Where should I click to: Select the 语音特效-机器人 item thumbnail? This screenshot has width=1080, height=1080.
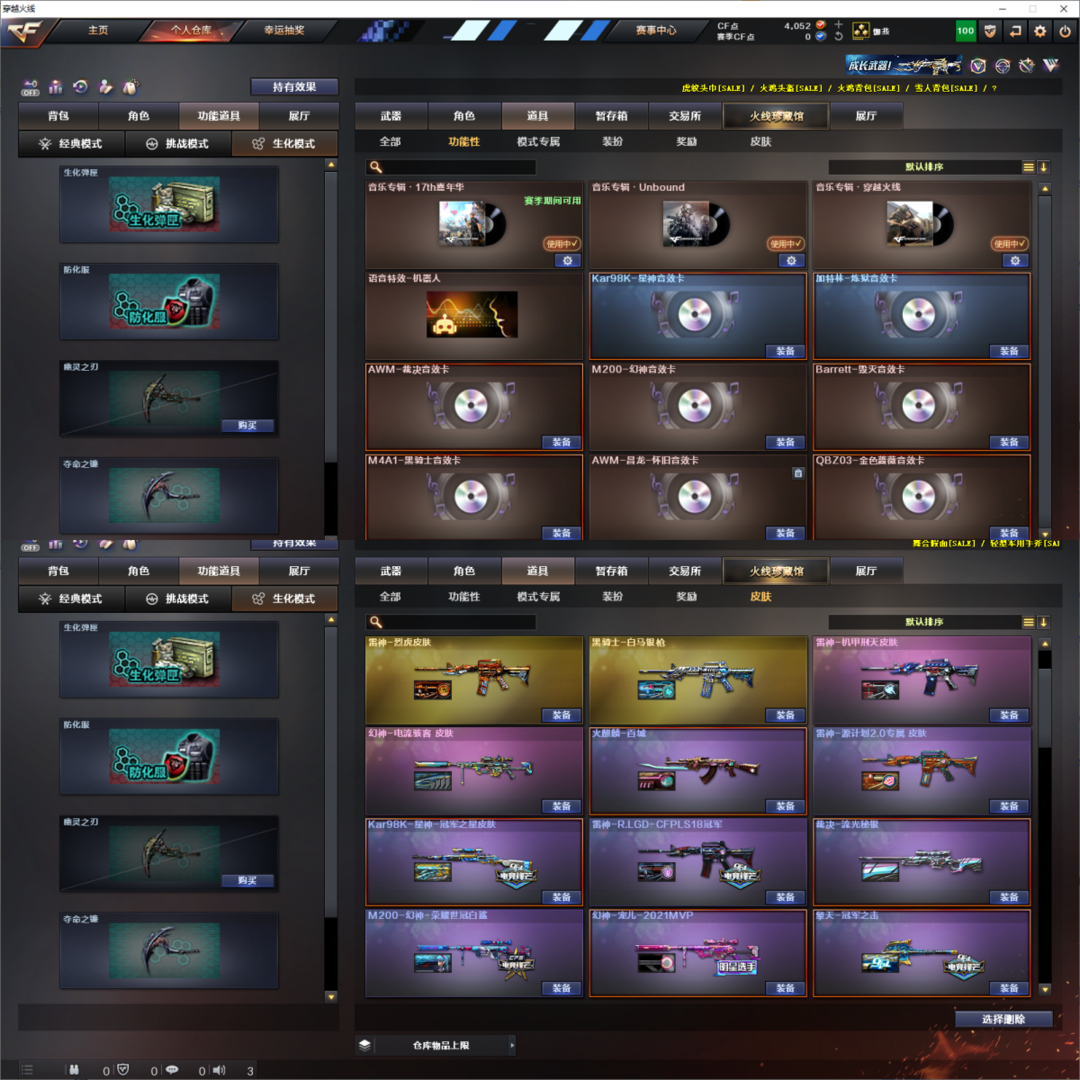tap(472, 315)
